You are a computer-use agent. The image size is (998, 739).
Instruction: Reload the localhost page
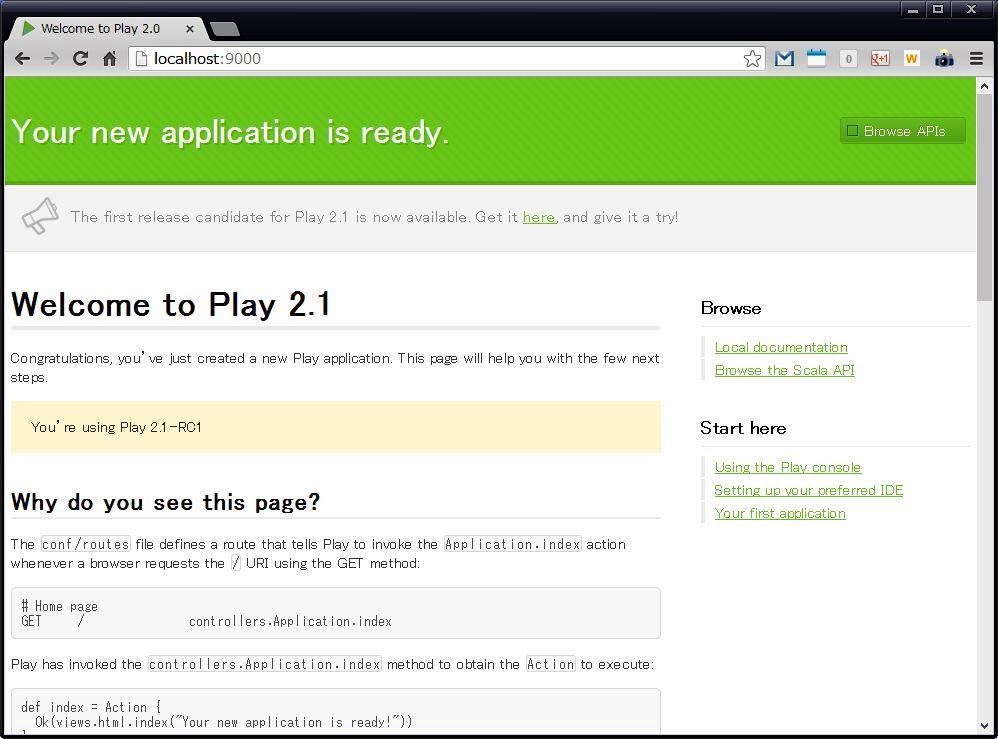coord(81,59)
